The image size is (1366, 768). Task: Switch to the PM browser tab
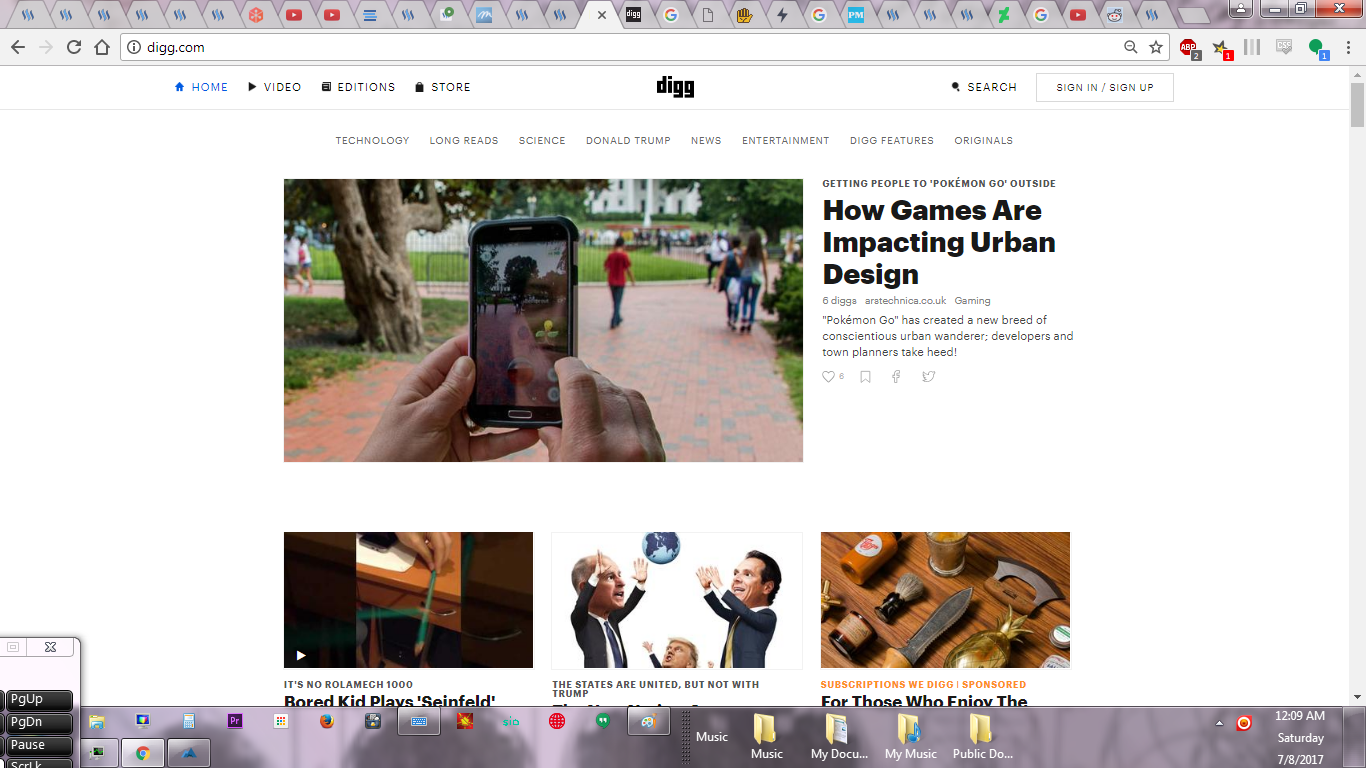pyautogui.click(x=856, y=15)
